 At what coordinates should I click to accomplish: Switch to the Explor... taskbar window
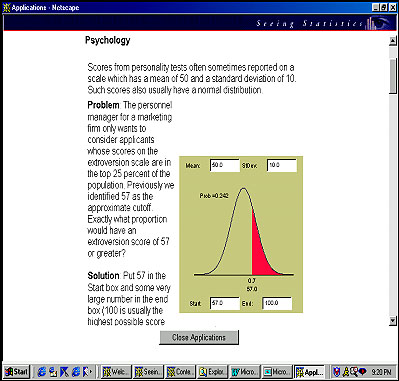(212, 372)
